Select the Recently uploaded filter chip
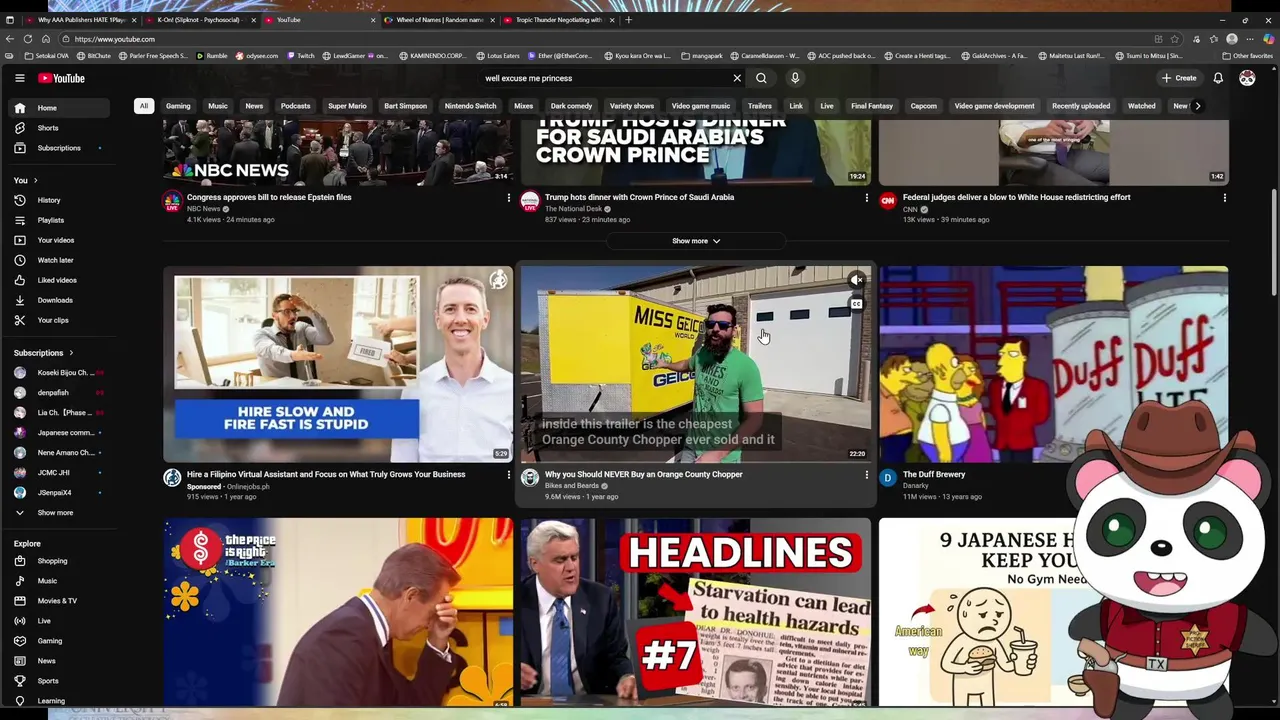This screenshot has height=720, width=1280. pyautogui.click(x=1081, y=106)
